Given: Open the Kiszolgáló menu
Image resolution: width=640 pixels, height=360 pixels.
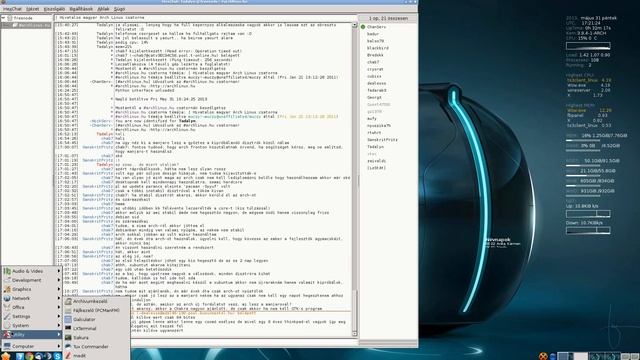Looking at the screenshot, I should point(54,9).
